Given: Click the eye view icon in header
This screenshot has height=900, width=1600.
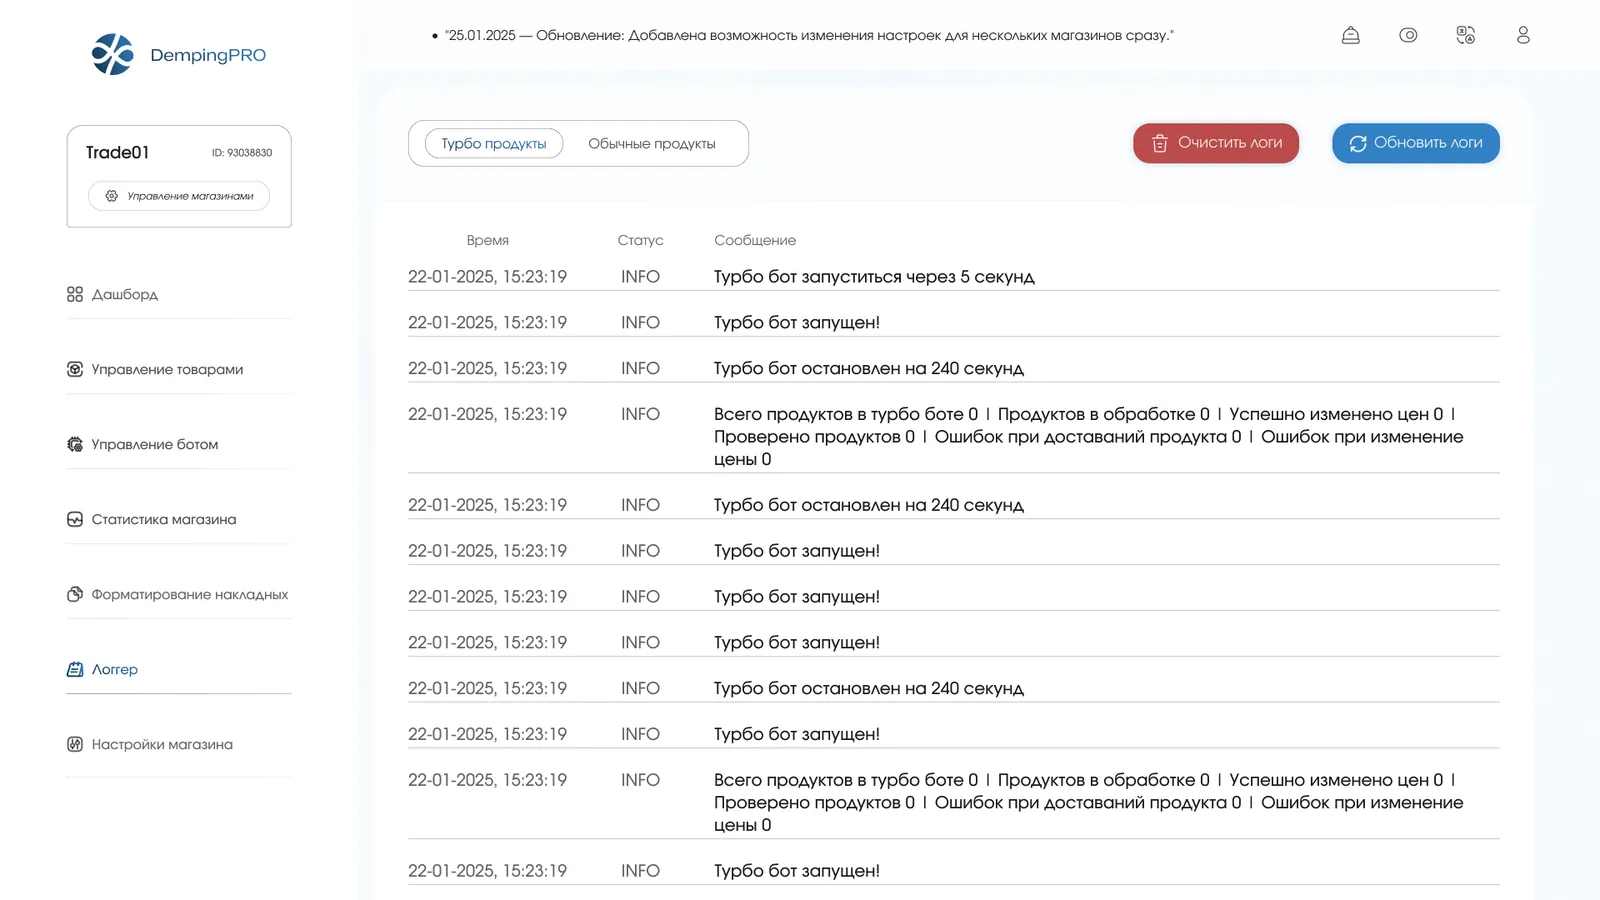Looking at the screenshot, I should [1408, 35].
